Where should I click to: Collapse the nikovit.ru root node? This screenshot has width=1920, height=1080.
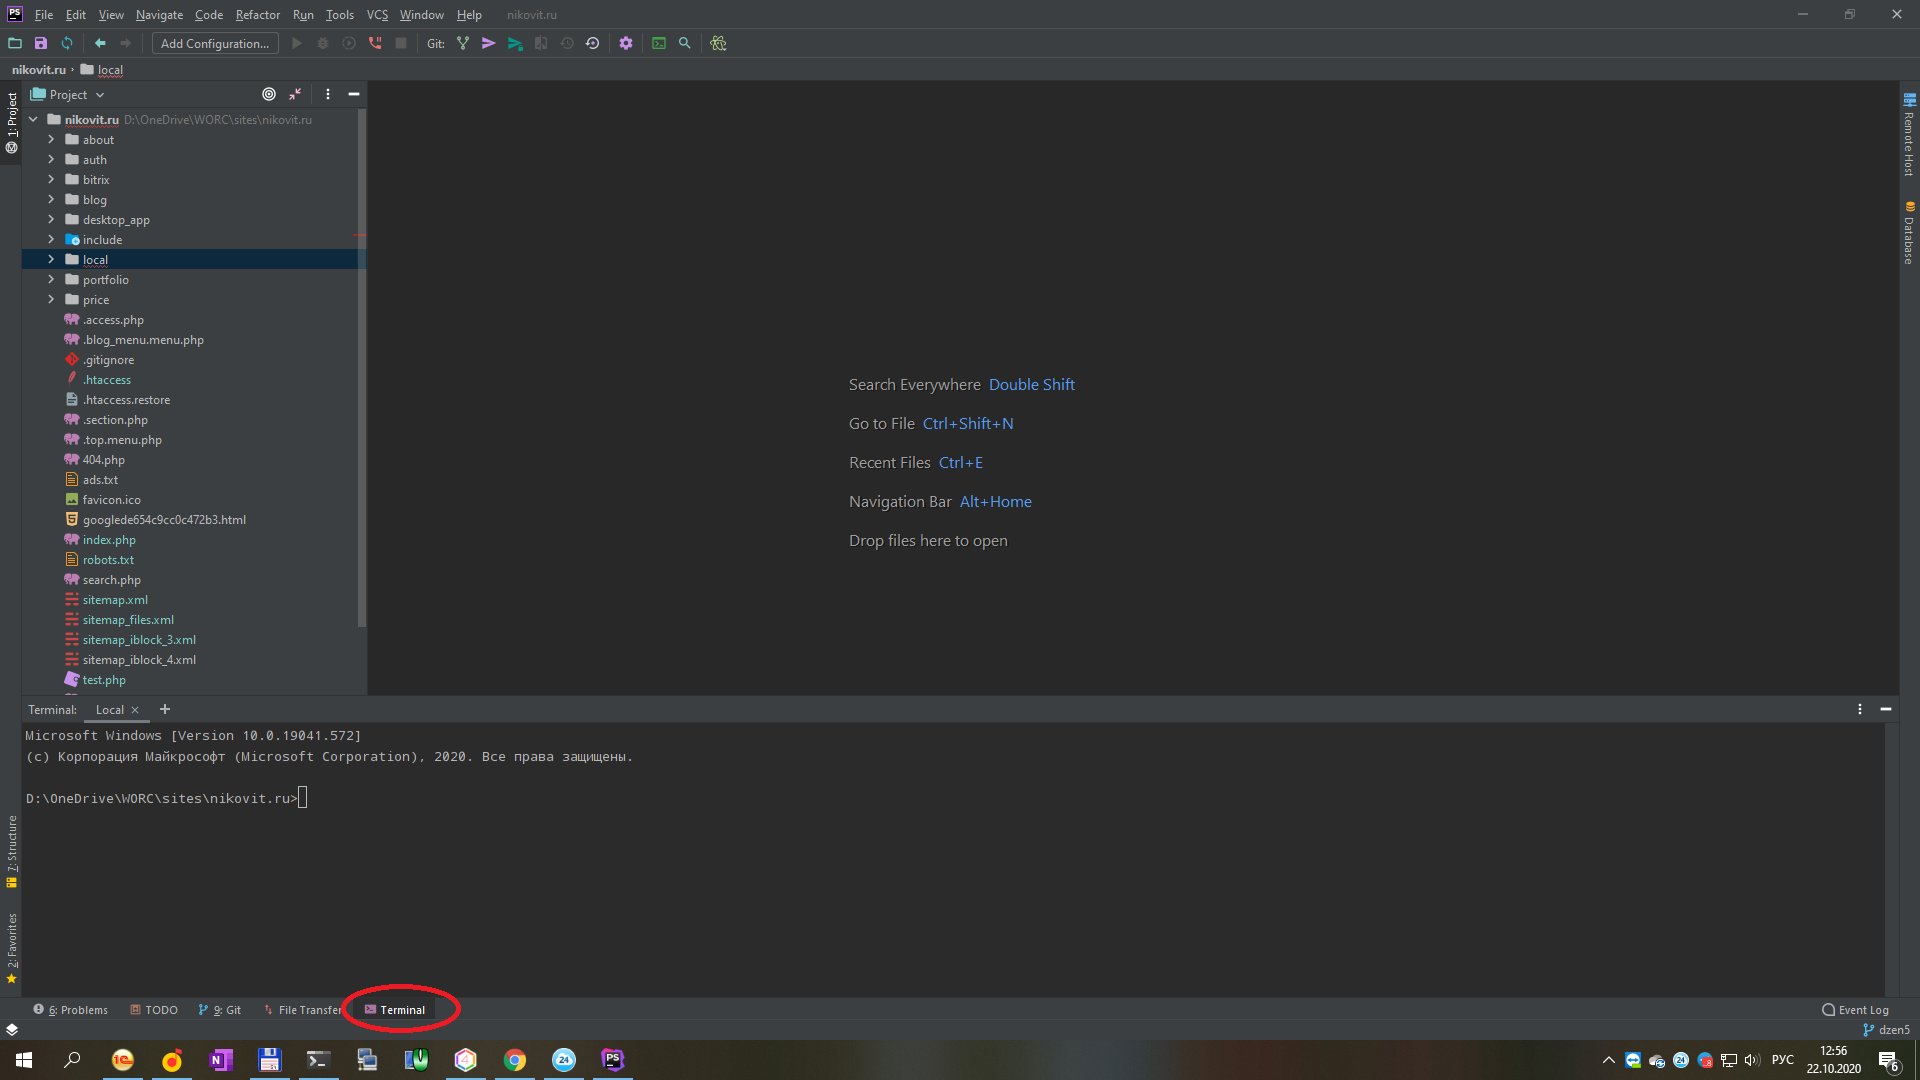click(x=33, y=119)
